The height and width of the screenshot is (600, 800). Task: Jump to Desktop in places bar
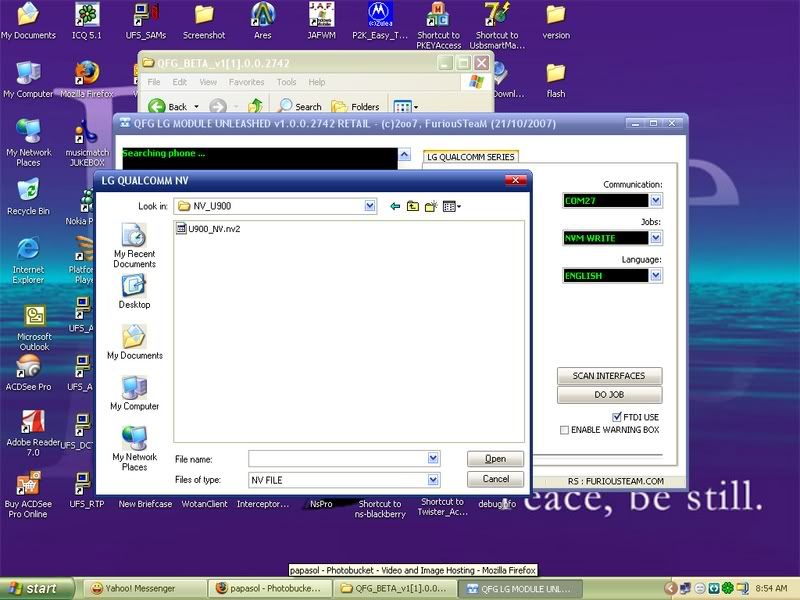pos(134,291)
